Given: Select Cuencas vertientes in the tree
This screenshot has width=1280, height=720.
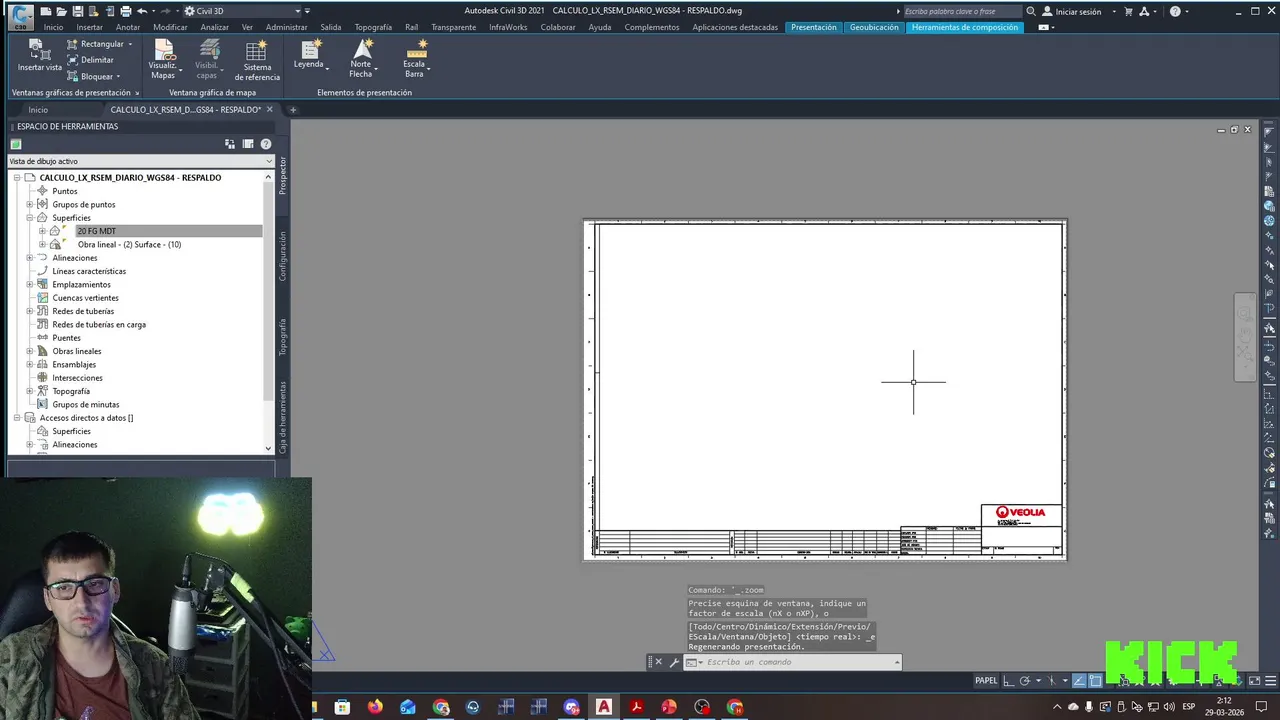Looking at the screenshot, I should coord(85,298).
